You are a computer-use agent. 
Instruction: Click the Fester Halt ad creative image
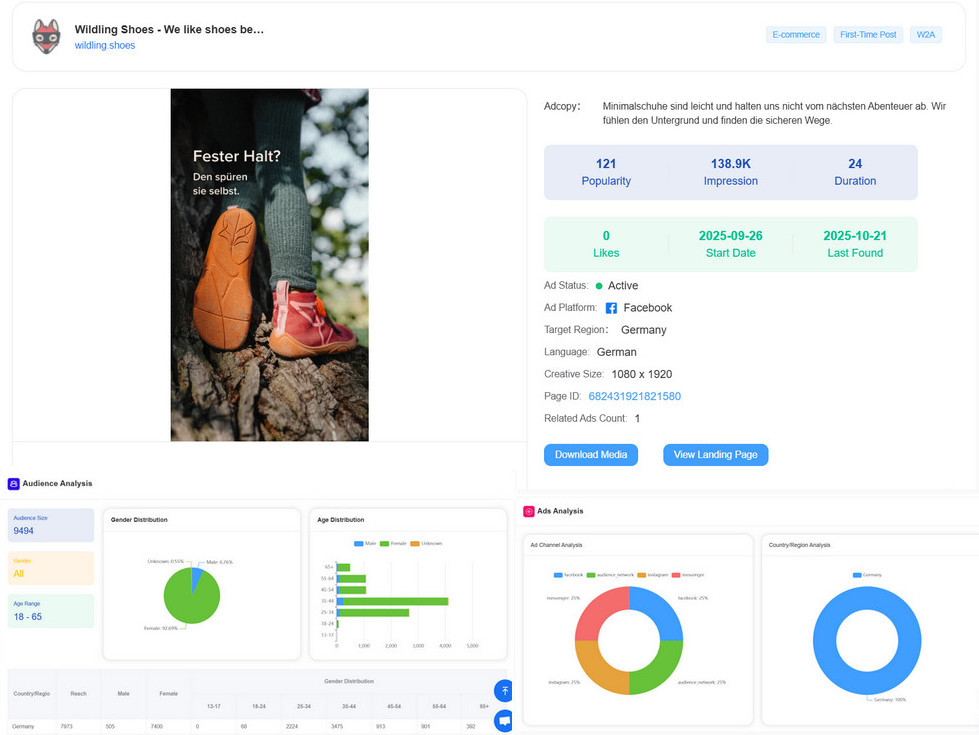click(269, 265)
